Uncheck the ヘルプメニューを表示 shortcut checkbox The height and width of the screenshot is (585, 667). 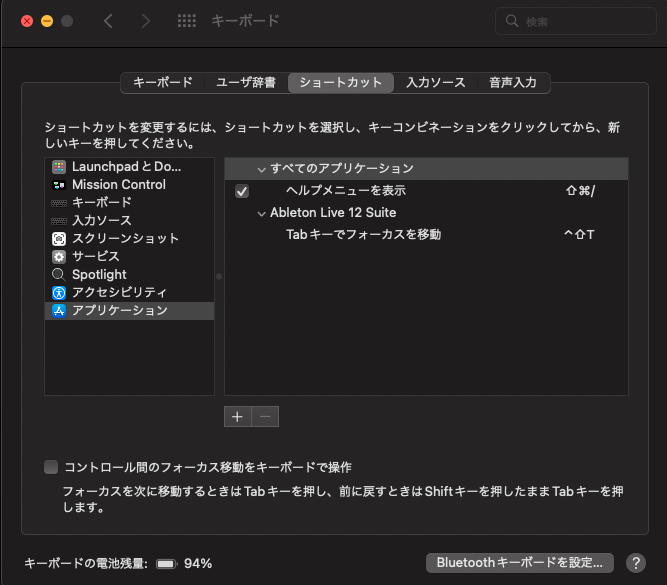[x=242, y=191]
